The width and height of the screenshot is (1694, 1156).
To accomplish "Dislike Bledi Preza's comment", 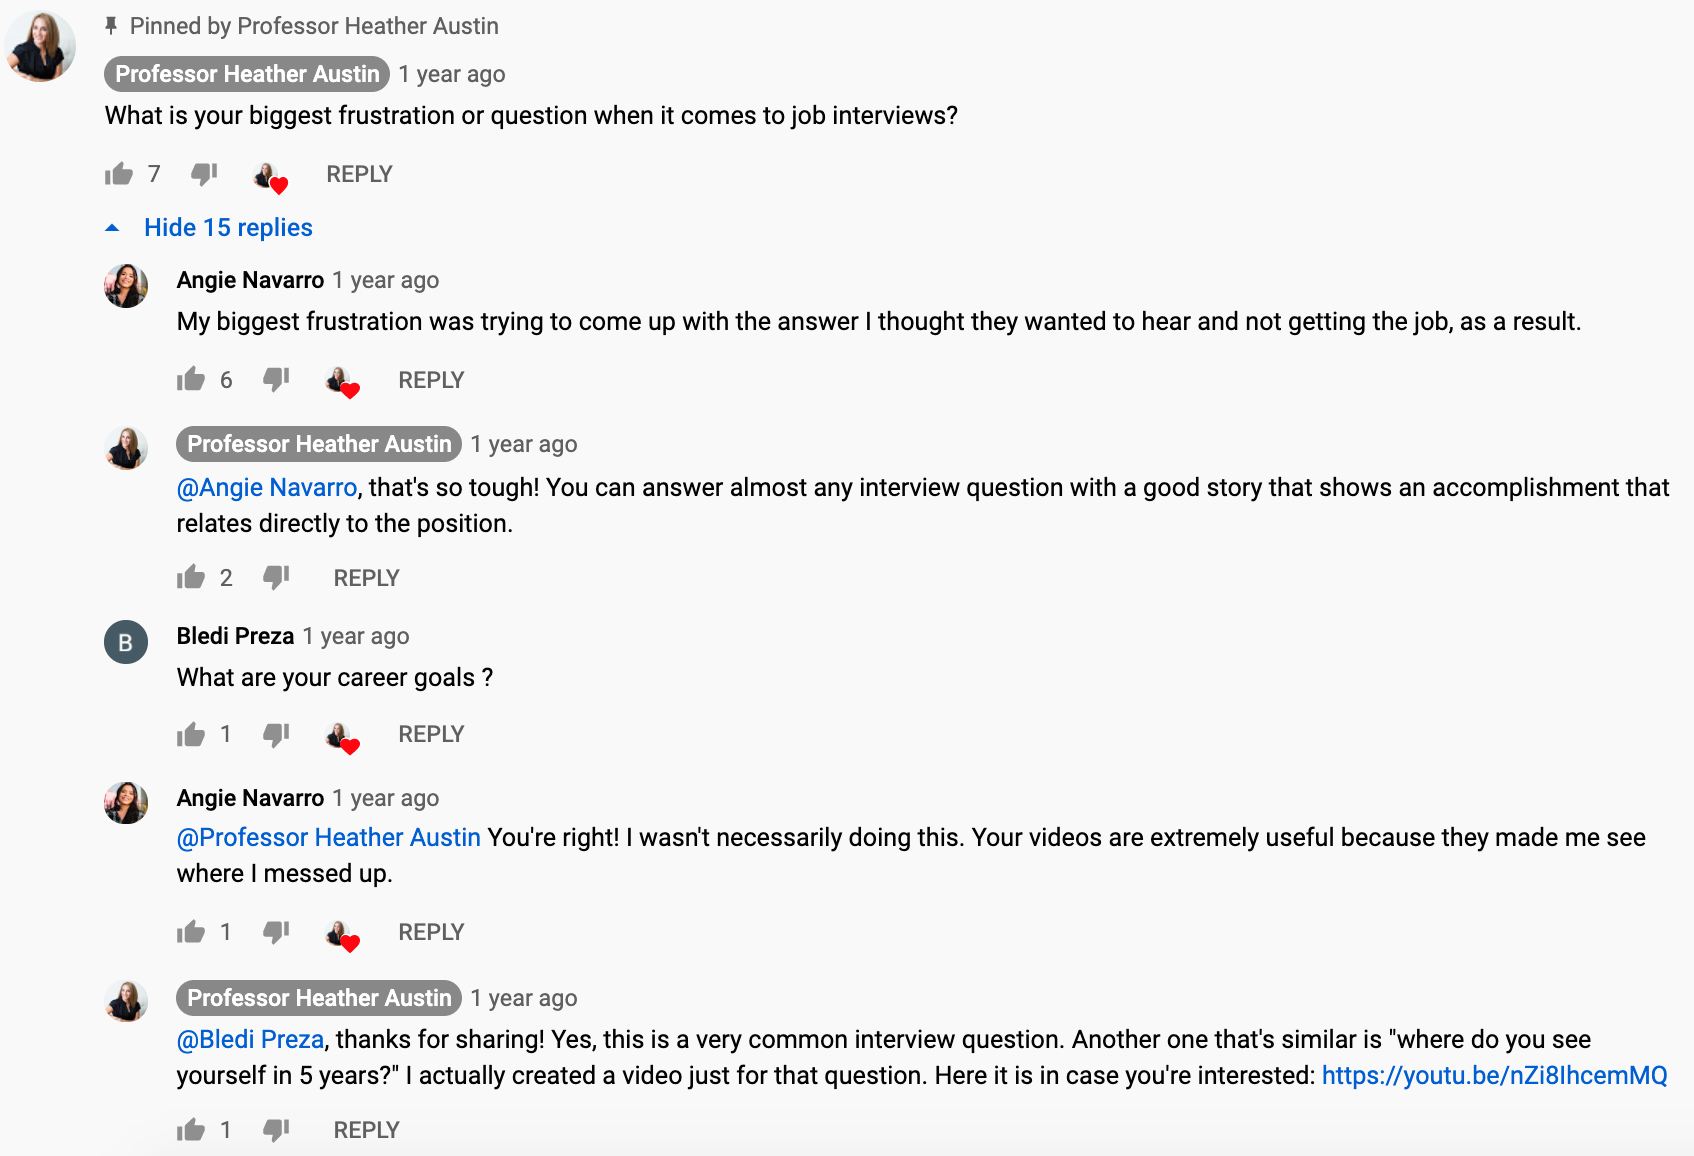I will 276,733.
